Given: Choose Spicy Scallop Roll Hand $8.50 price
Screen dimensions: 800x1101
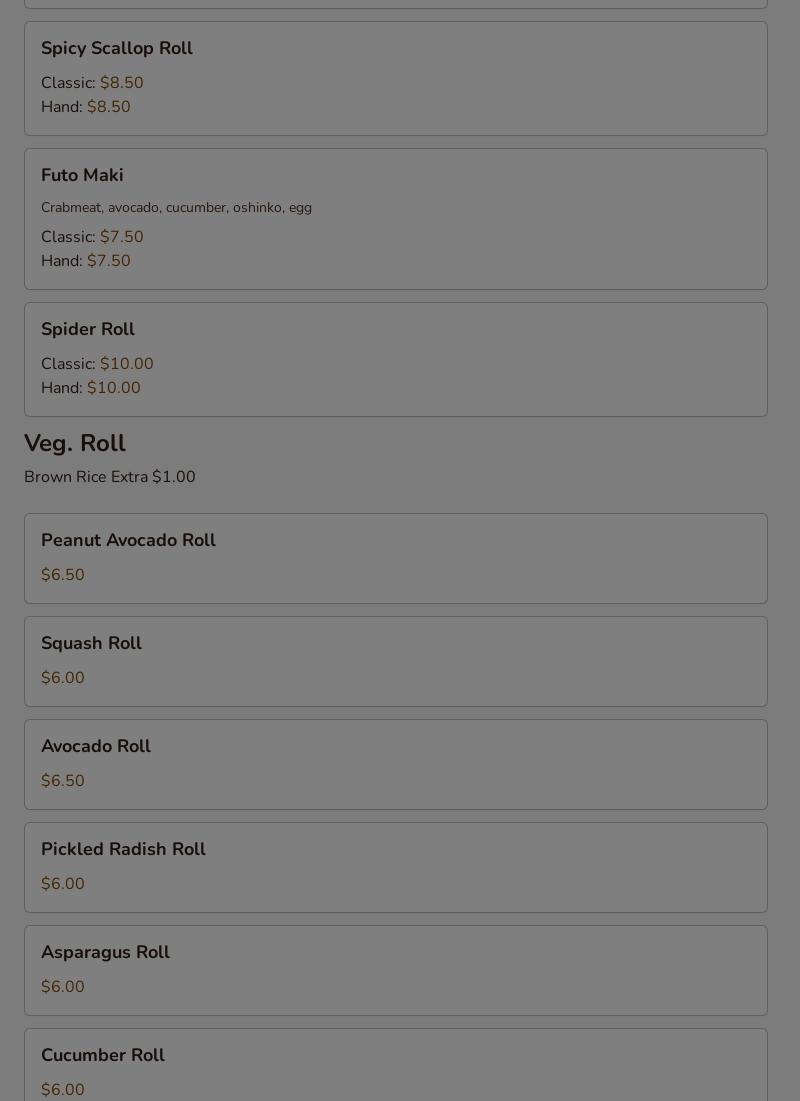Looking at the screenshot, I should (108, 107).
